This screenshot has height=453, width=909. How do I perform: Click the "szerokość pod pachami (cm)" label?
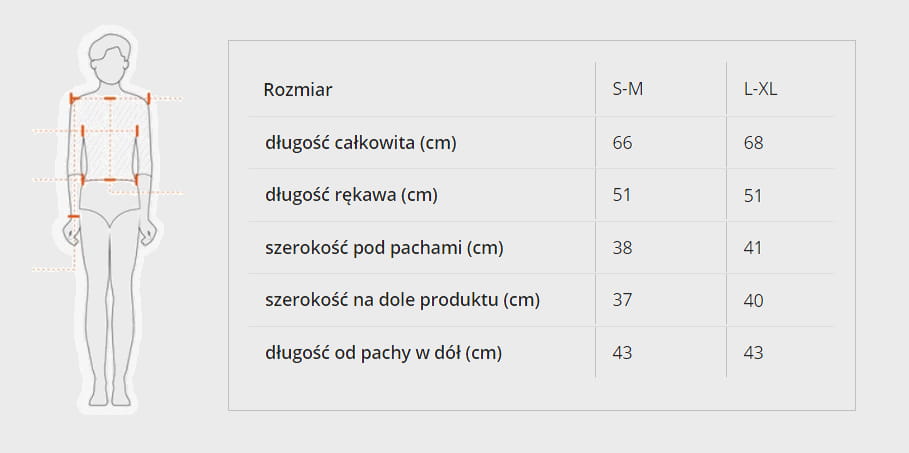(384, 247)
